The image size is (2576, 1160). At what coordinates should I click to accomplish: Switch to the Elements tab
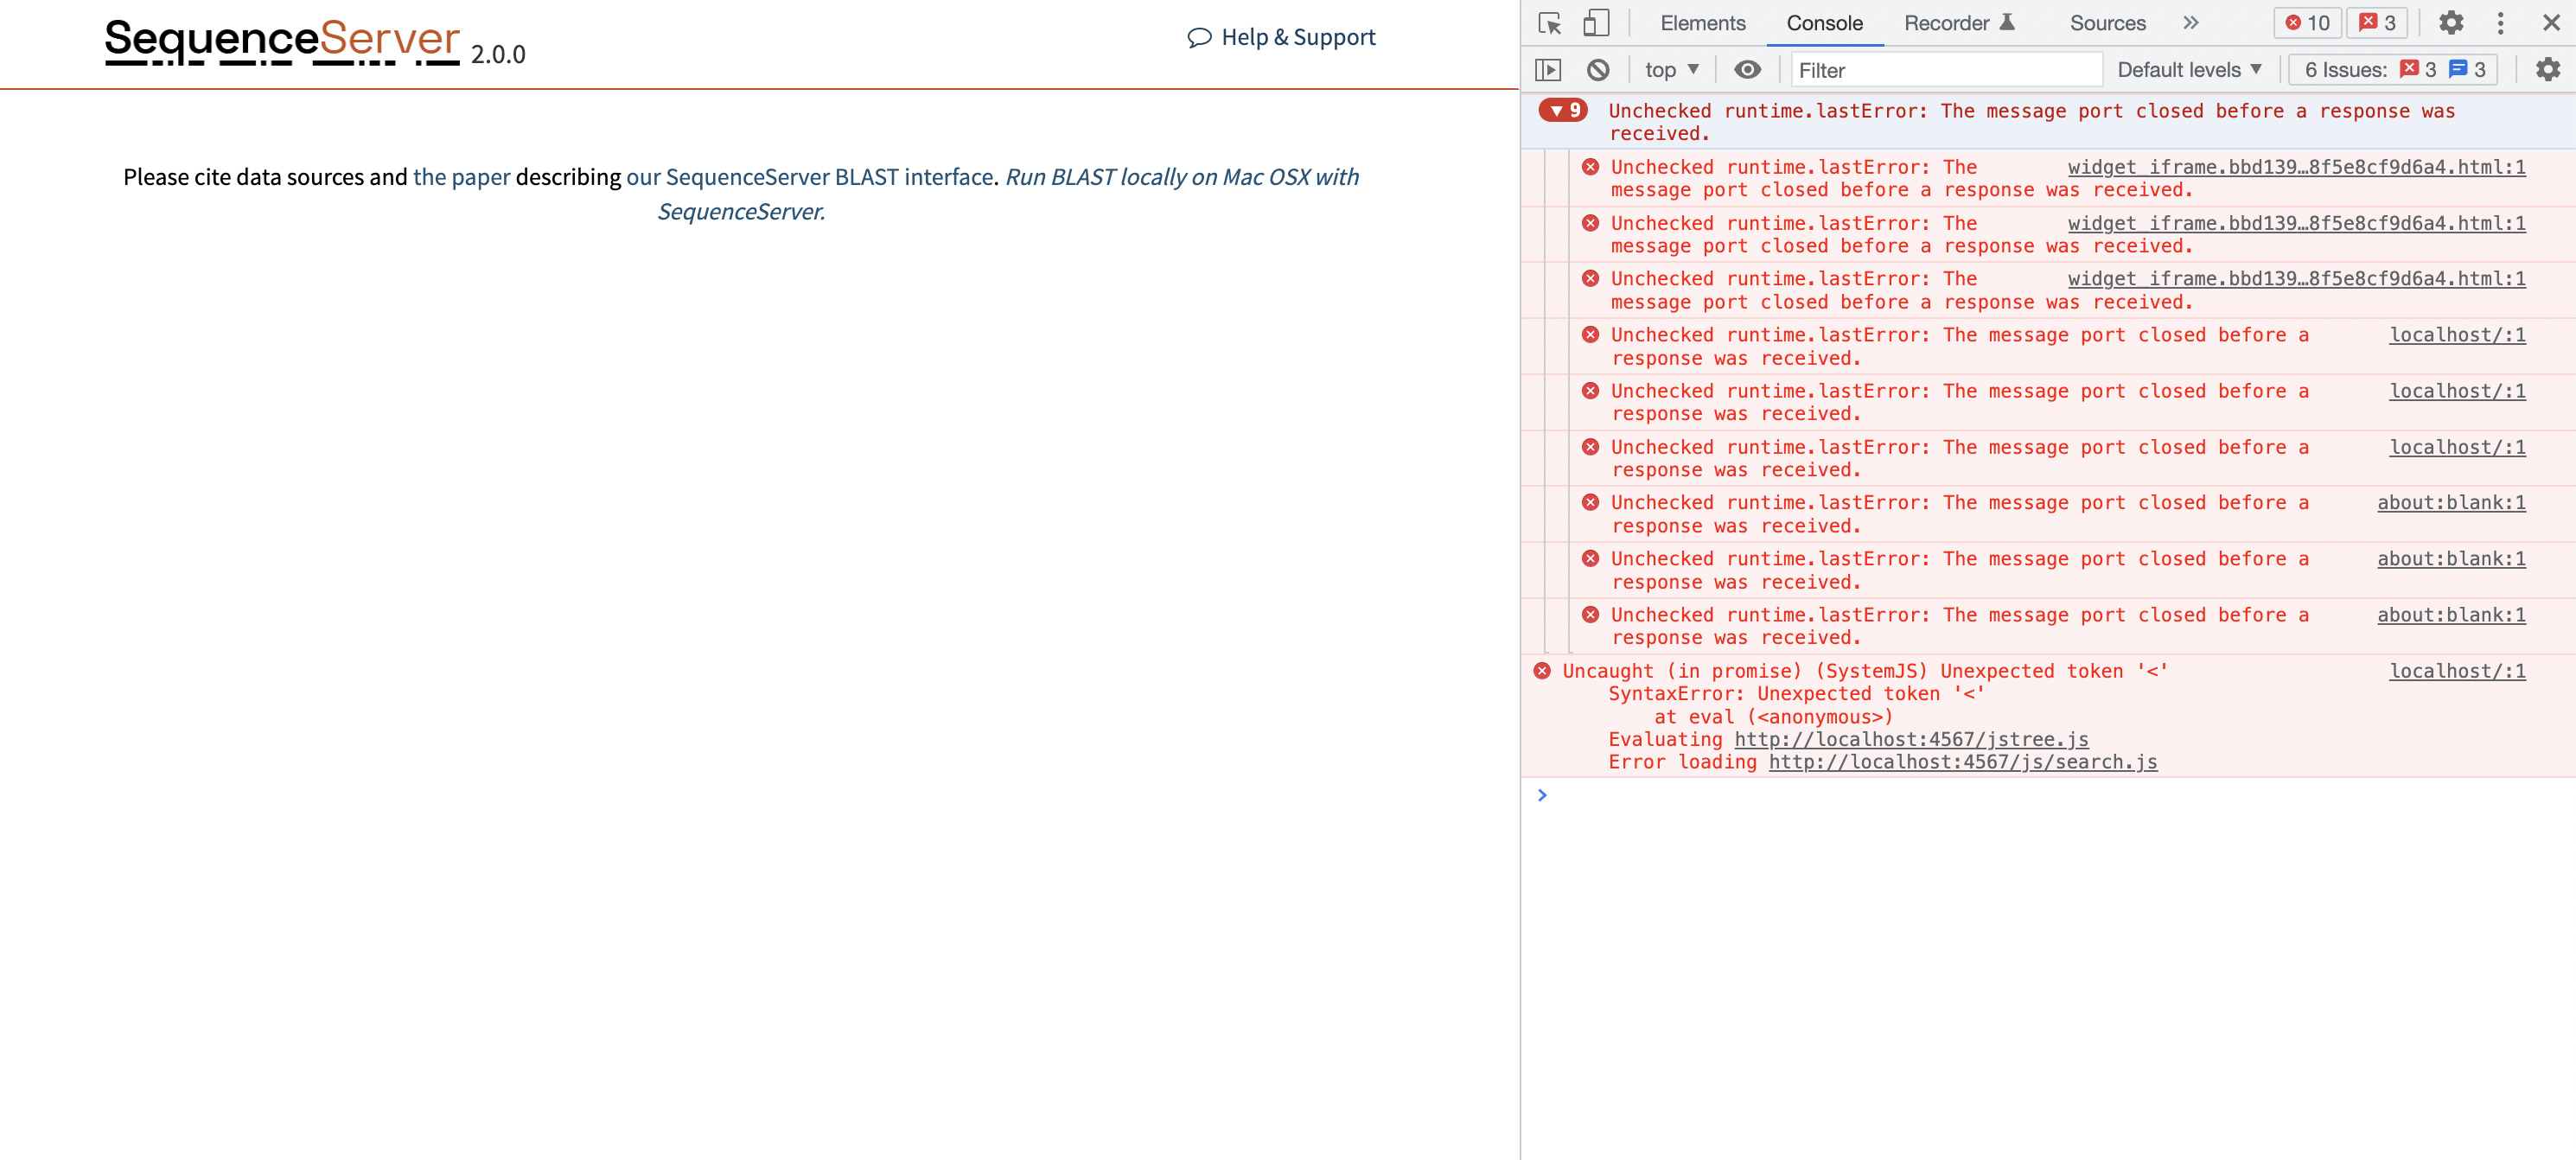click(x=1702, y=22)
